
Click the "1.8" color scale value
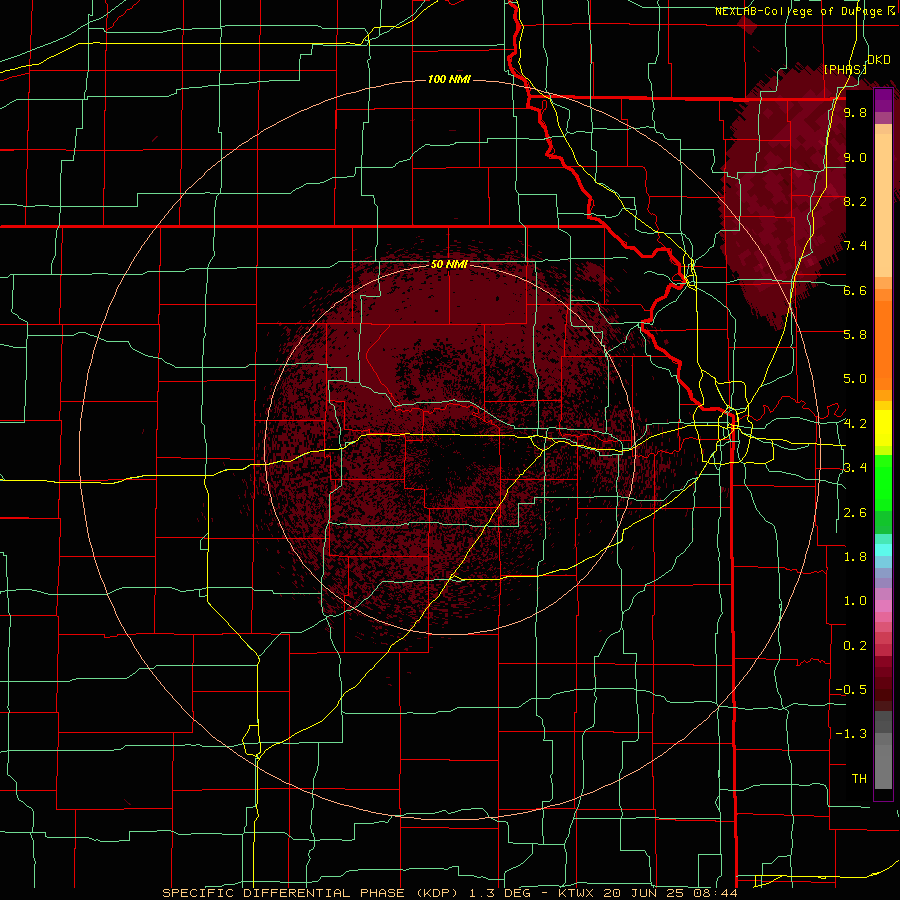click(855, 557)
